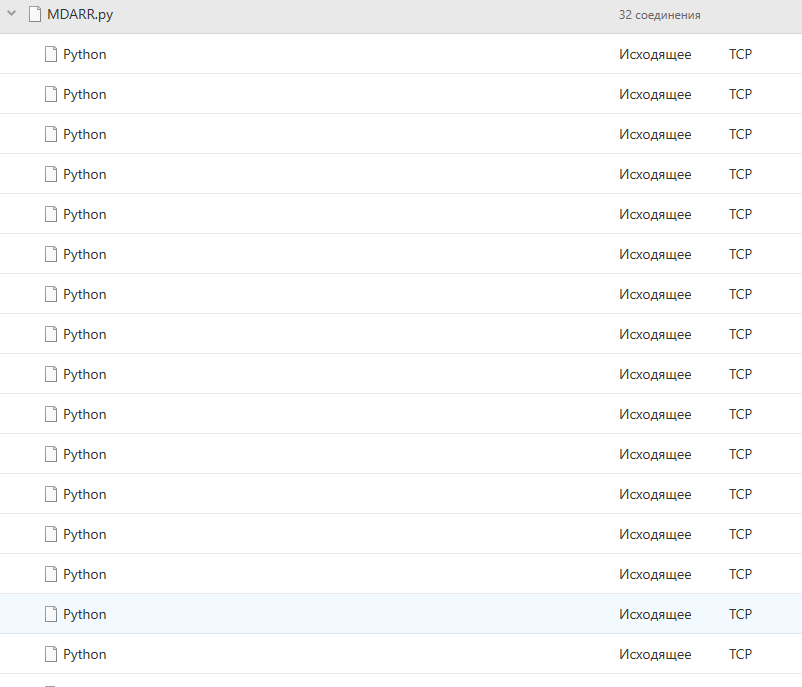Select the highlighted Python connection label
The width and height of the screenshot is (802, 687).
point(84,614)
